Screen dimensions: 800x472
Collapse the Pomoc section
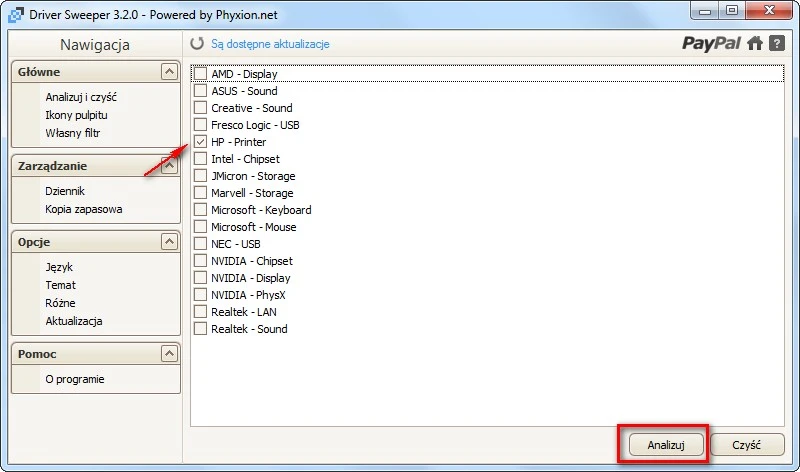point(169,354)
